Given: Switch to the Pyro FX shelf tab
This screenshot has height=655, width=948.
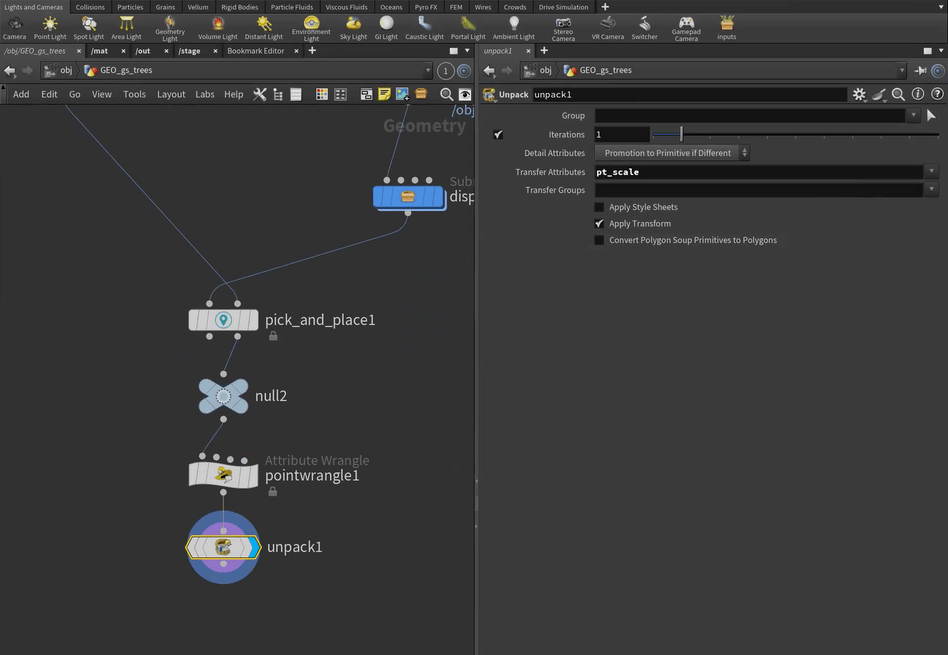Looking at the screenshot, I should tap(425, 7).
